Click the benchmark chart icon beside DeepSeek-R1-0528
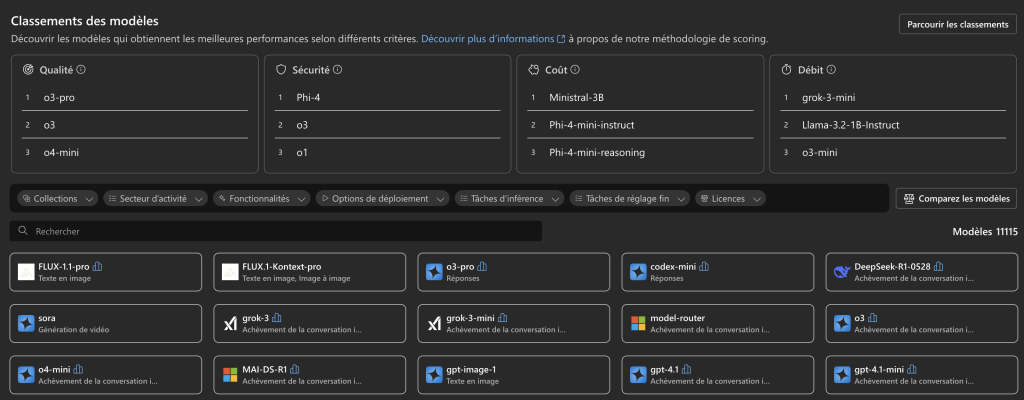 (938, 267)
